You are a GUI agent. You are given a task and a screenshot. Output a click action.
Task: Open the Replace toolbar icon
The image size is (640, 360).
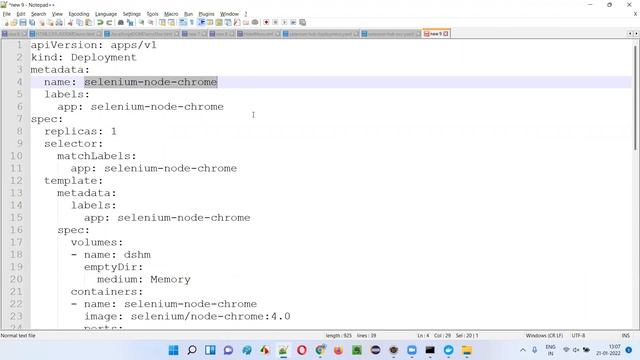point(130,22)
